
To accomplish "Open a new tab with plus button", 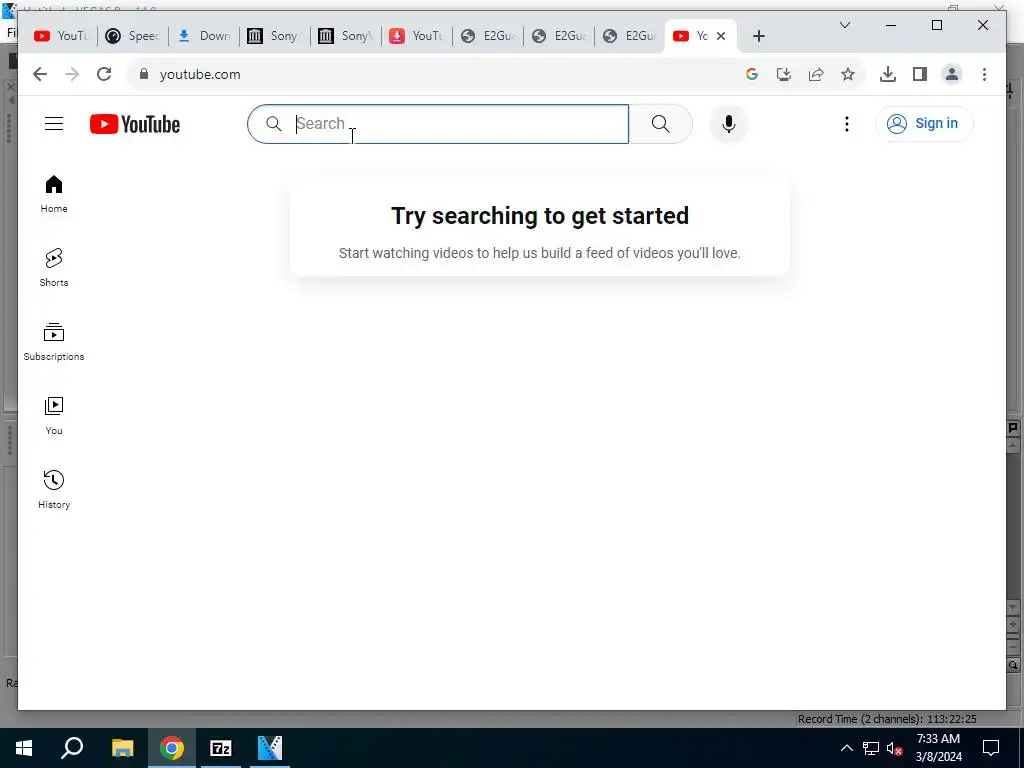I will pos(758,36).
